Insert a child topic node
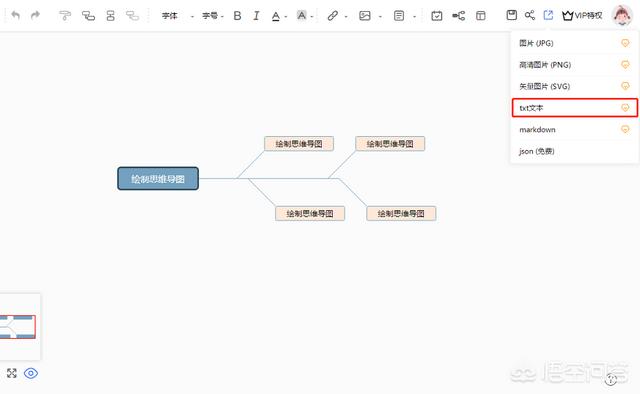Screen dimensions: 640x394 point(88,16)
